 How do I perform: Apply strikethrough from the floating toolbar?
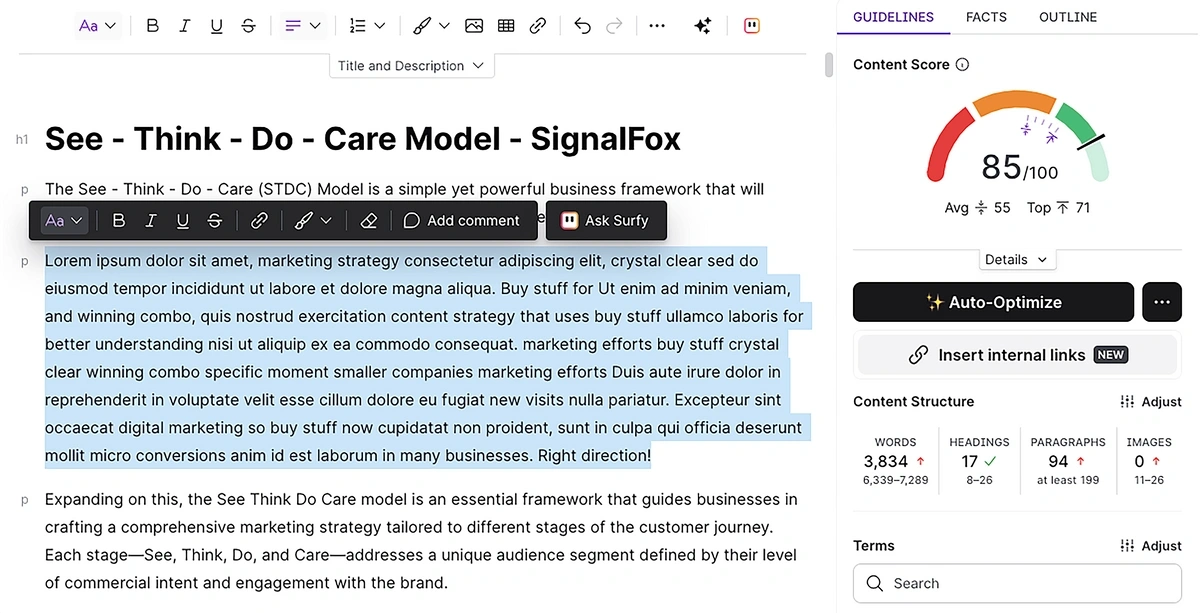215,221
